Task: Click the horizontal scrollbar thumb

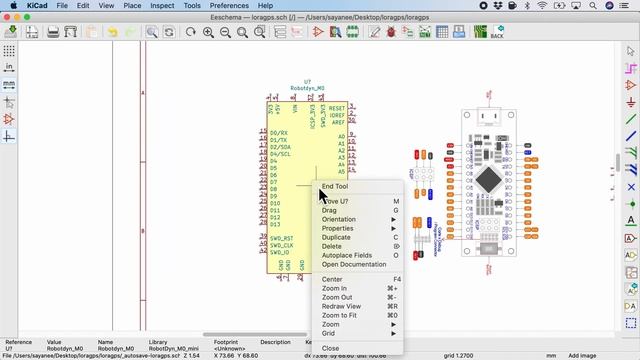Action: 255,335
